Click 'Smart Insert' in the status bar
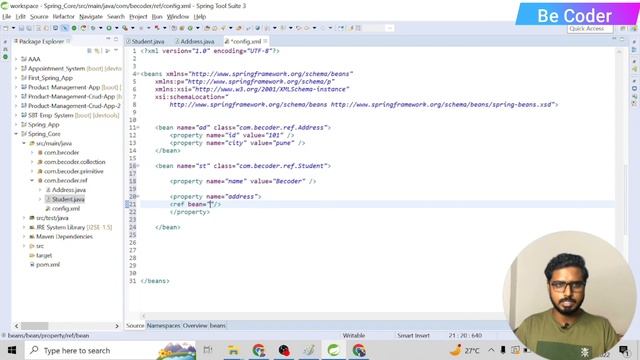This screenshot has width=640, height=360. 413,336
